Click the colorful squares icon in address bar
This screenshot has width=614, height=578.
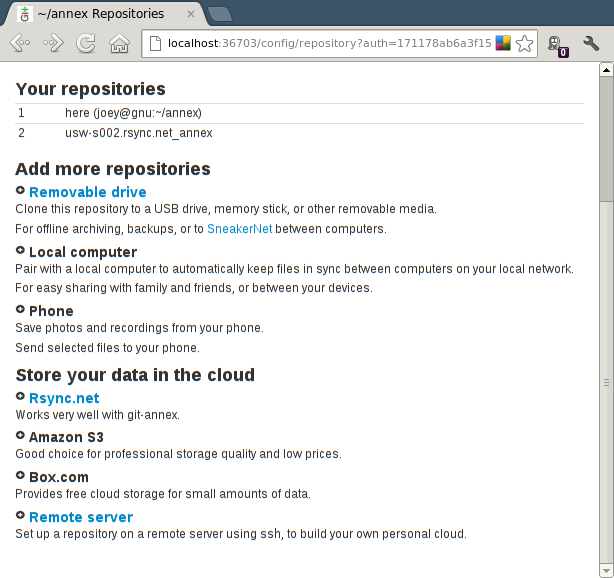click(x=503, y=43)
